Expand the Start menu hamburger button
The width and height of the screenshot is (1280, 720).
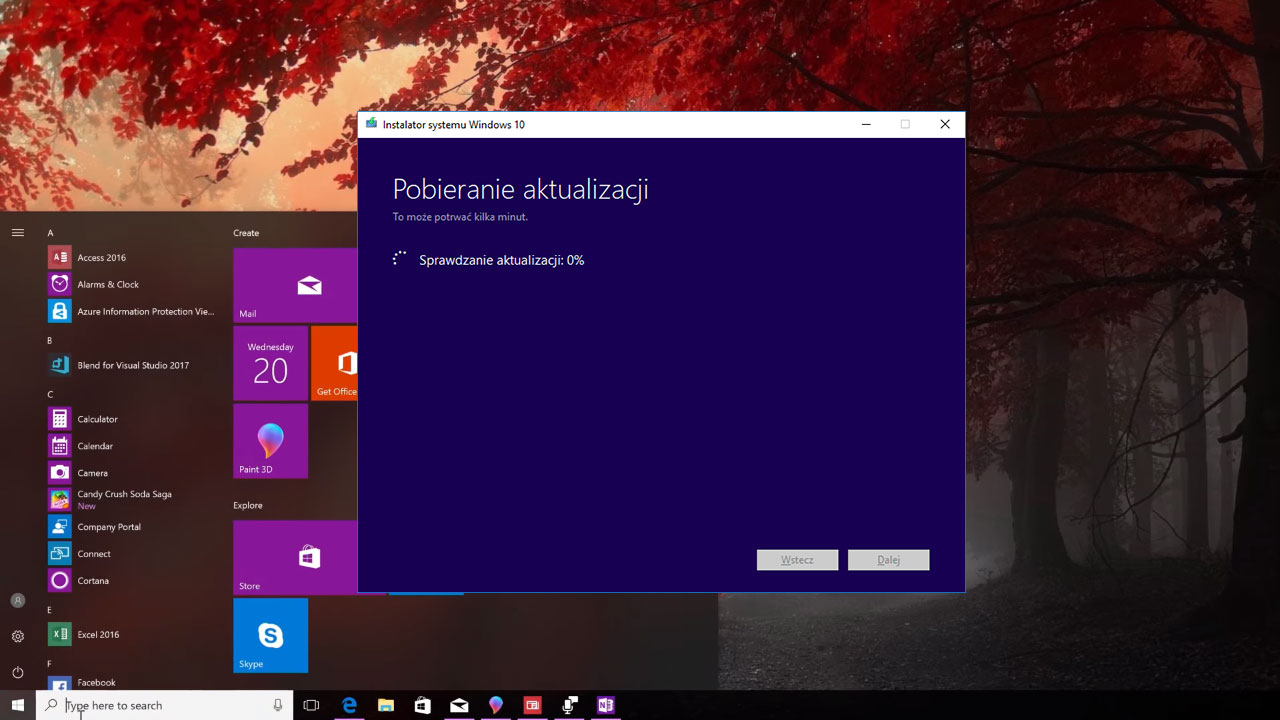[17, 232]
